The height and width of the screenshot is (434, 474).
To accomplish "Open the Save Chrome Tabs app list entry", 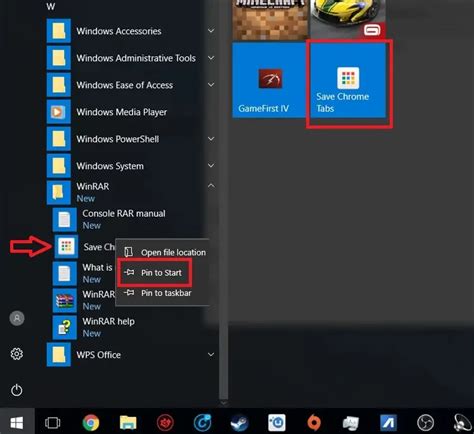I will [x=85, y=247].
